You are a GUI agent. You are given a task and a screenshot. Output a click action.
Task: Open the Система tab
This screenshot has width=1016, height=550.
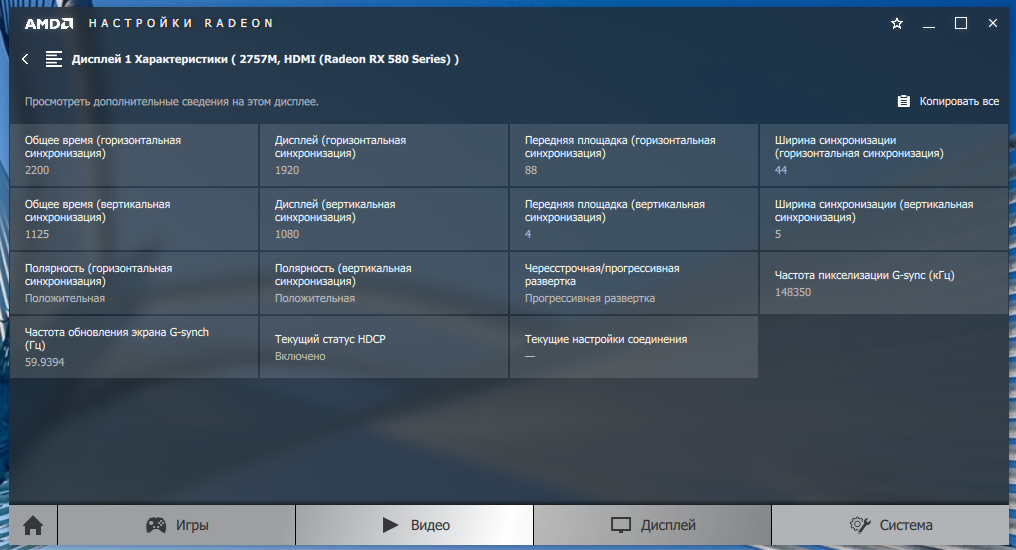890,525
